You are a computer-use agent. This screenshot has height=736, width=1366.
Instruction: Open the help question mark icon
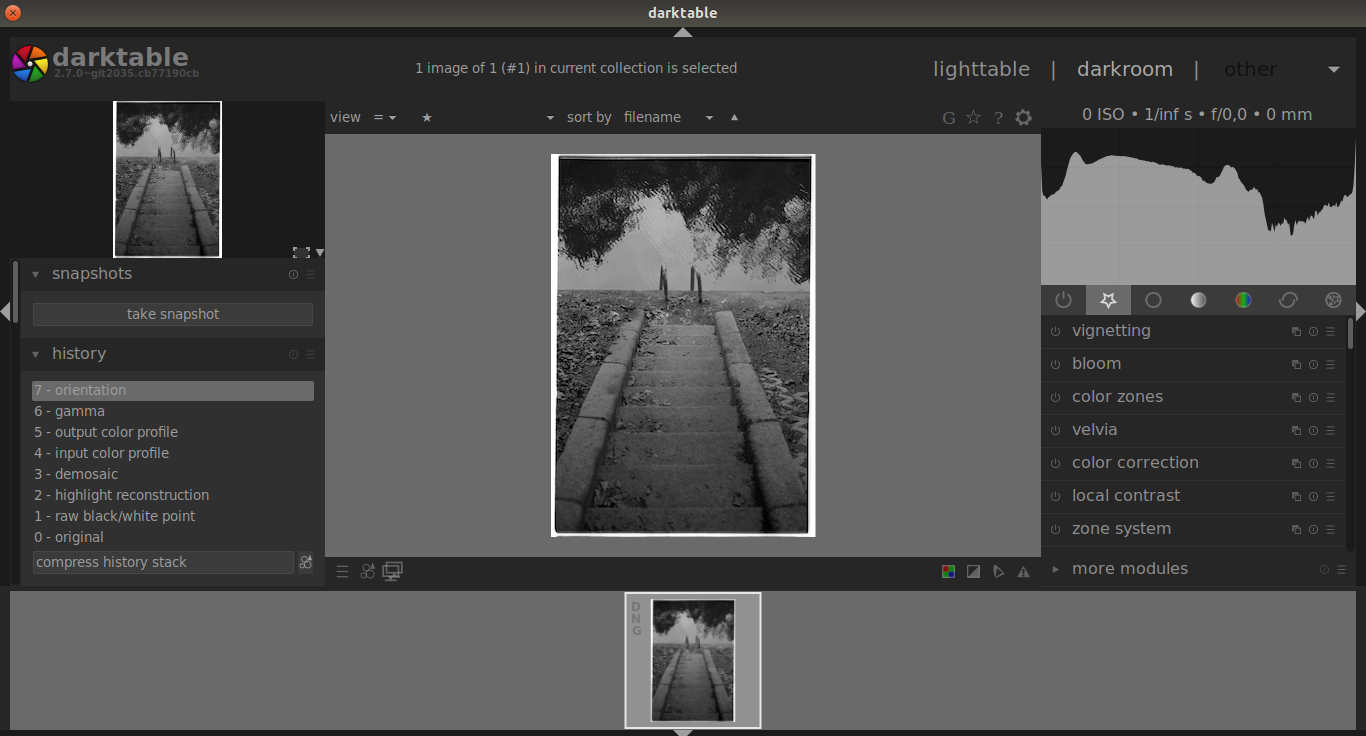coord(998,118)
